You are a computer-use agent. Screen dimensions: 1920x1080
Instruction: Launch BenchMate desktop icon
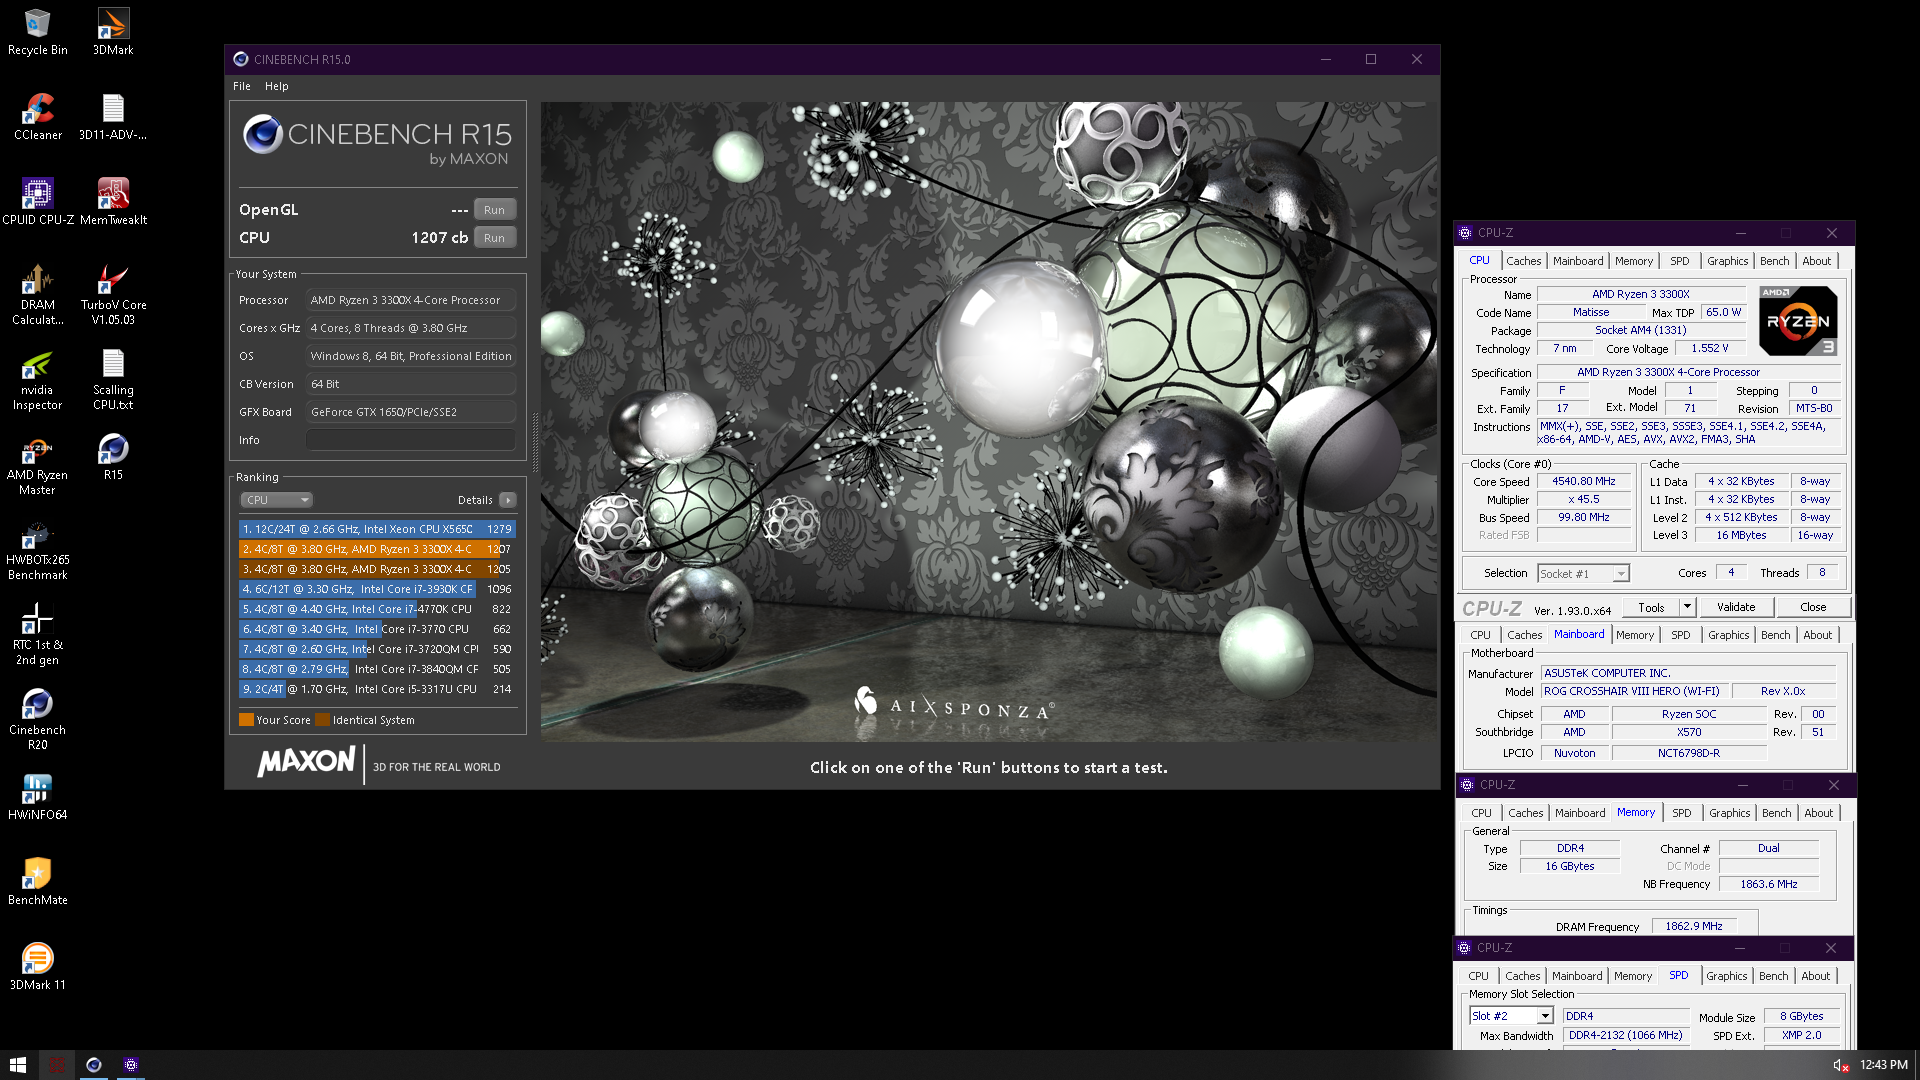[37, 882]
